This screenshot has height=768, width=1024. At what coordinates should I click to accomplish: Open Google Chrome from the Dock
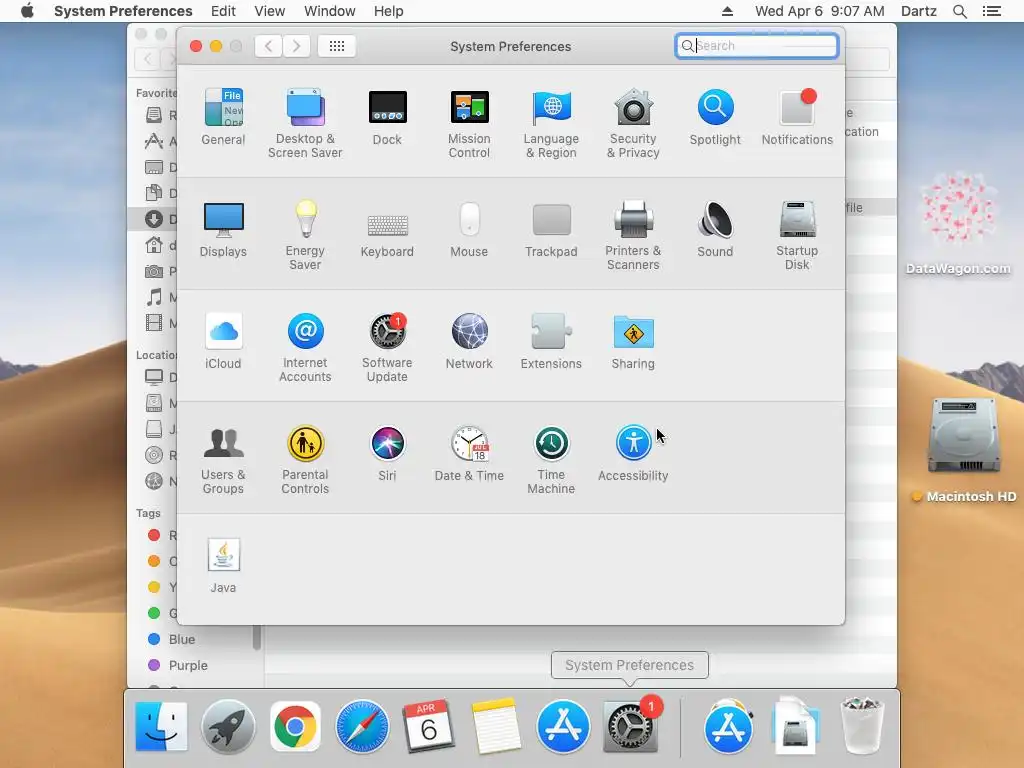[x=295, y=726]
